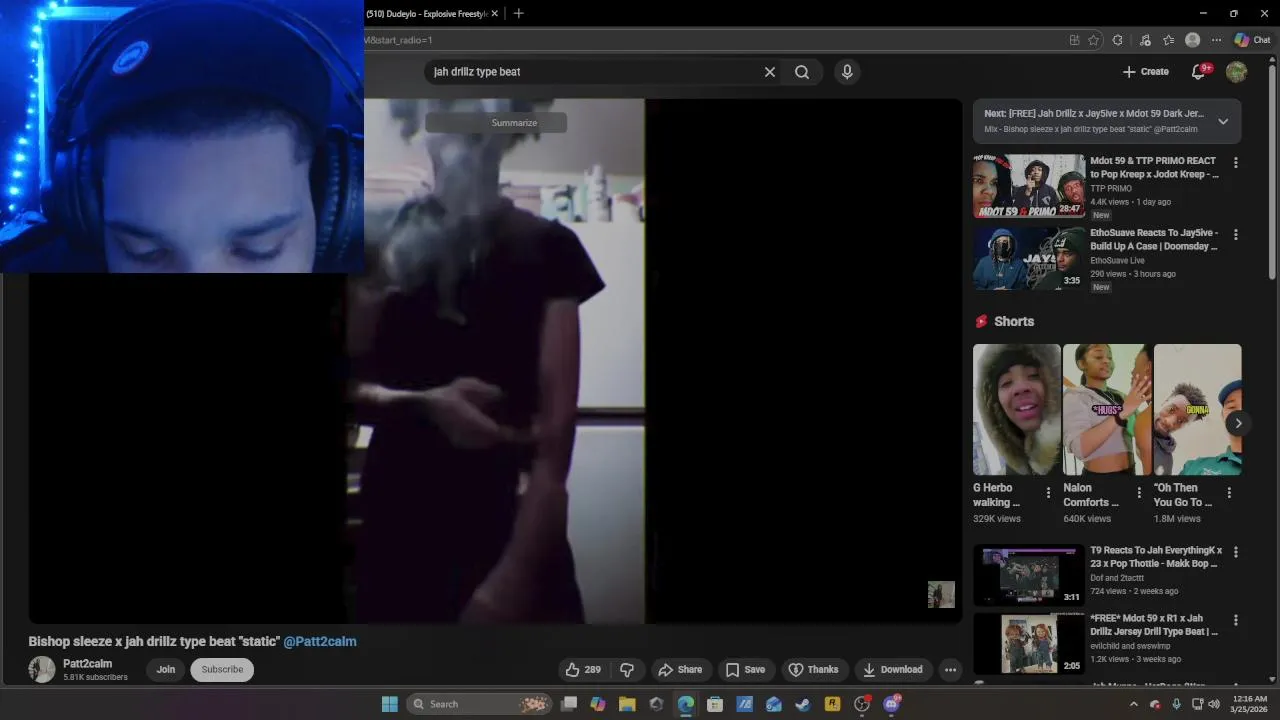Join the Patt2calm channel membership

166,670
